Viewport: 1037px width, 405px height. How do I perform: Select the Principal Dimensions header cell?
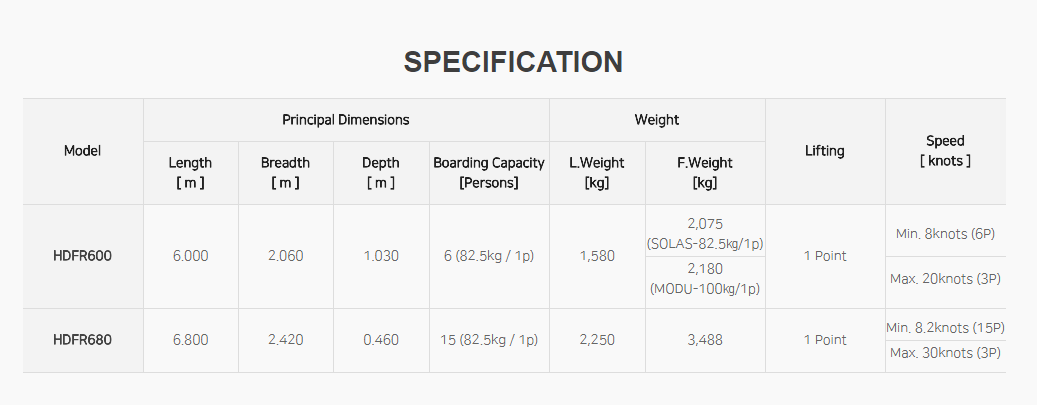pos(345,119)
